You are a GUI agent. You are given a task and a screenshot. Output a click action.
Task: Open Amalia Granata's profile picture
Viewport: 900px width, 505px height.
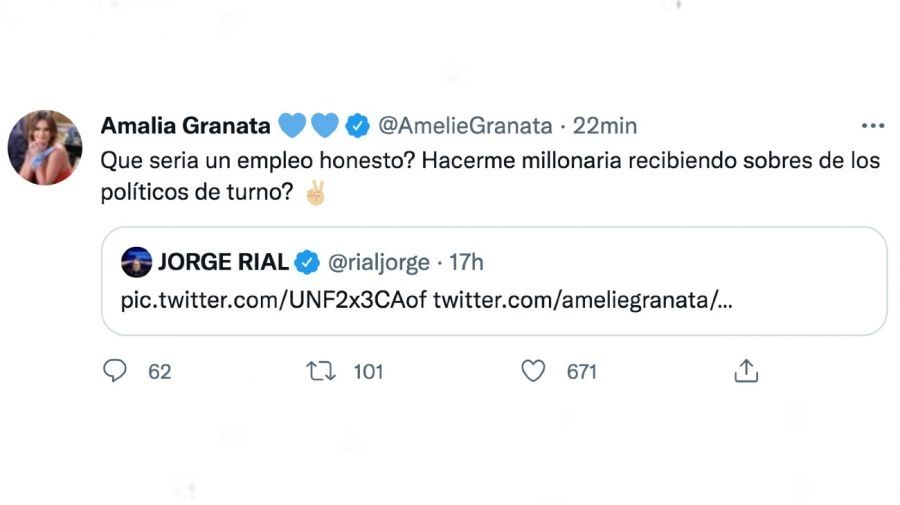(45, 147)
